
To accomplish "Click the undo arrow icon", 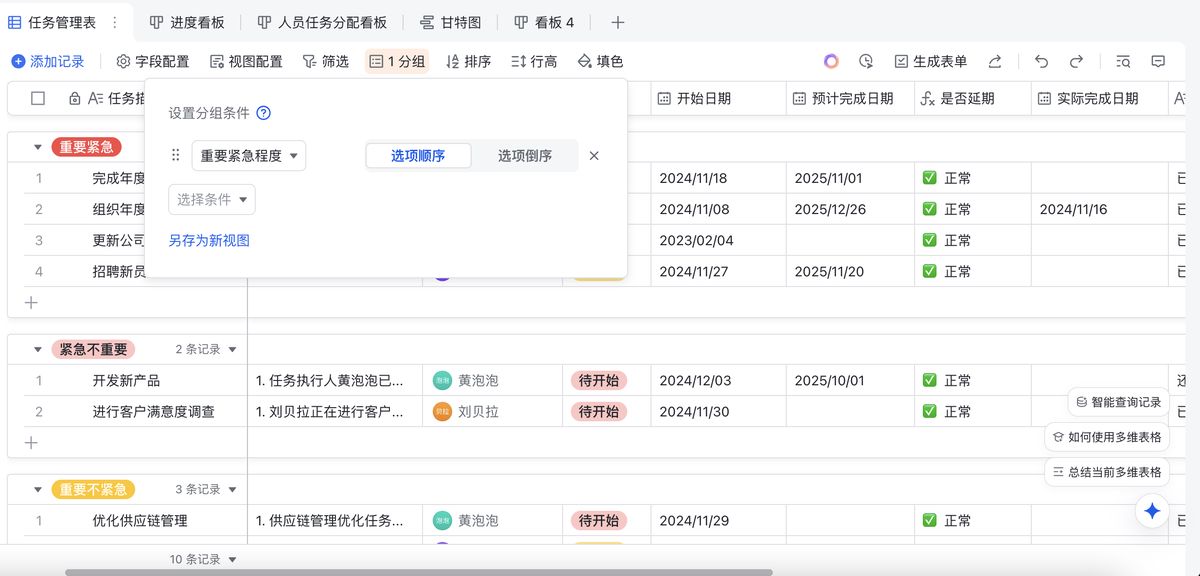I will (x=1041, y=61).
